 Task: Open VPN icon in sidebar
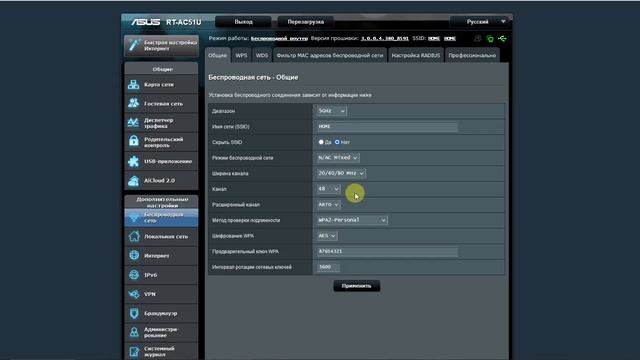(x=133, y=294)
